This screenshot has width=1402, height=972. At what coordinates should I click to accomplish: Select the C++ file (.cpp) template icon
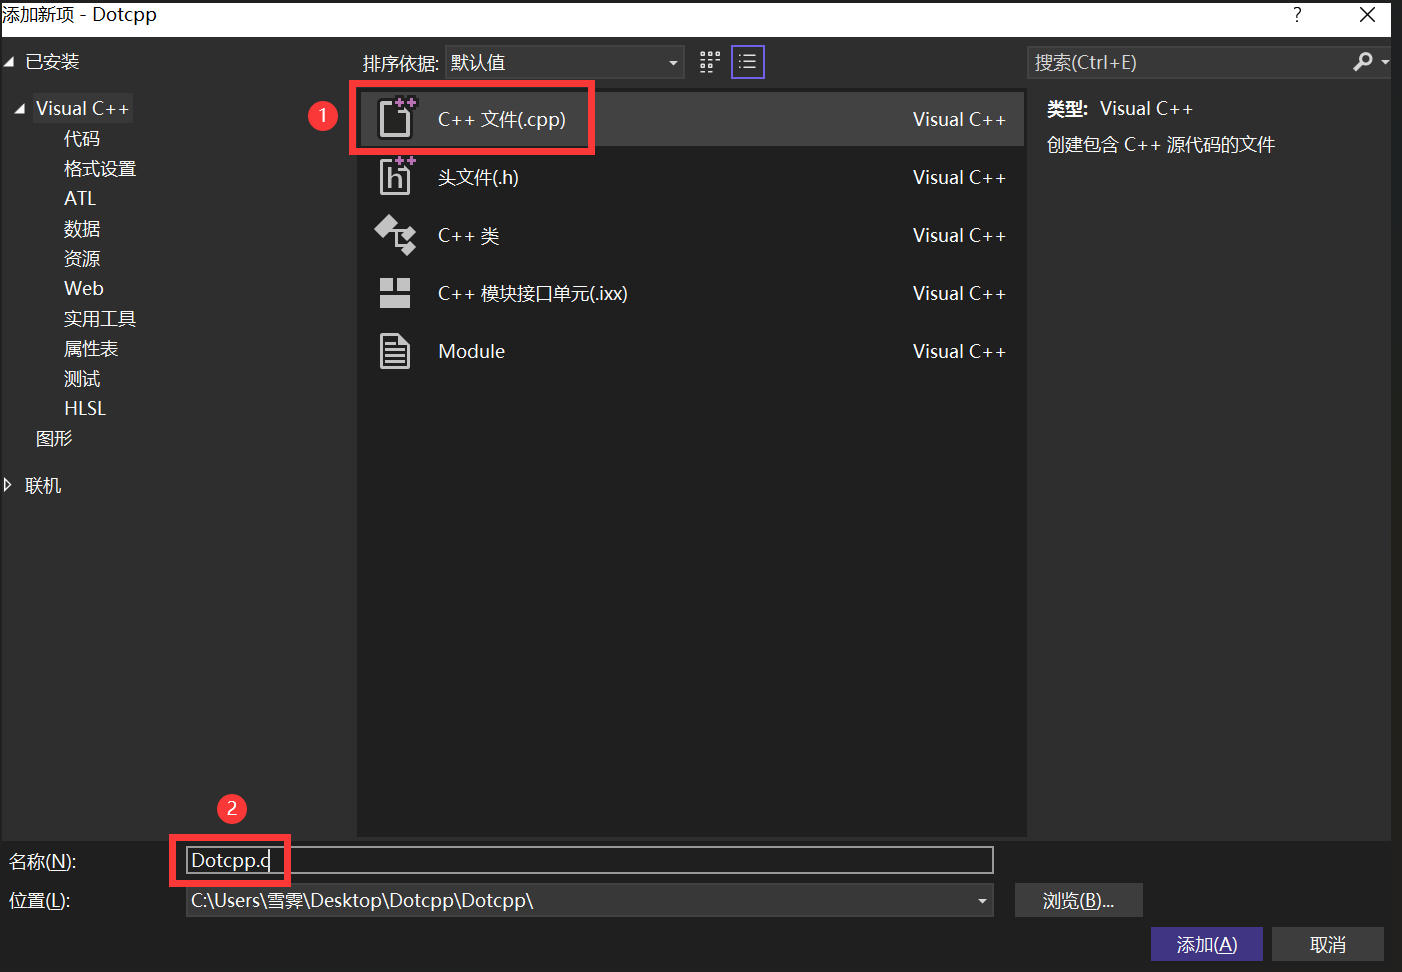pyautogui.click(x=396, y=118)
